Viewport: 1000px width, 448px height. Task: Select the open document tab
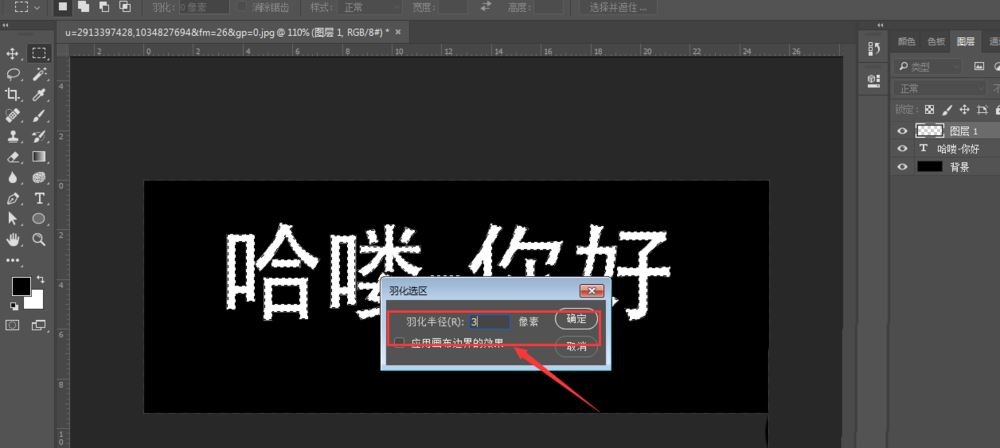pyautogui.click(x=233, y=32)
